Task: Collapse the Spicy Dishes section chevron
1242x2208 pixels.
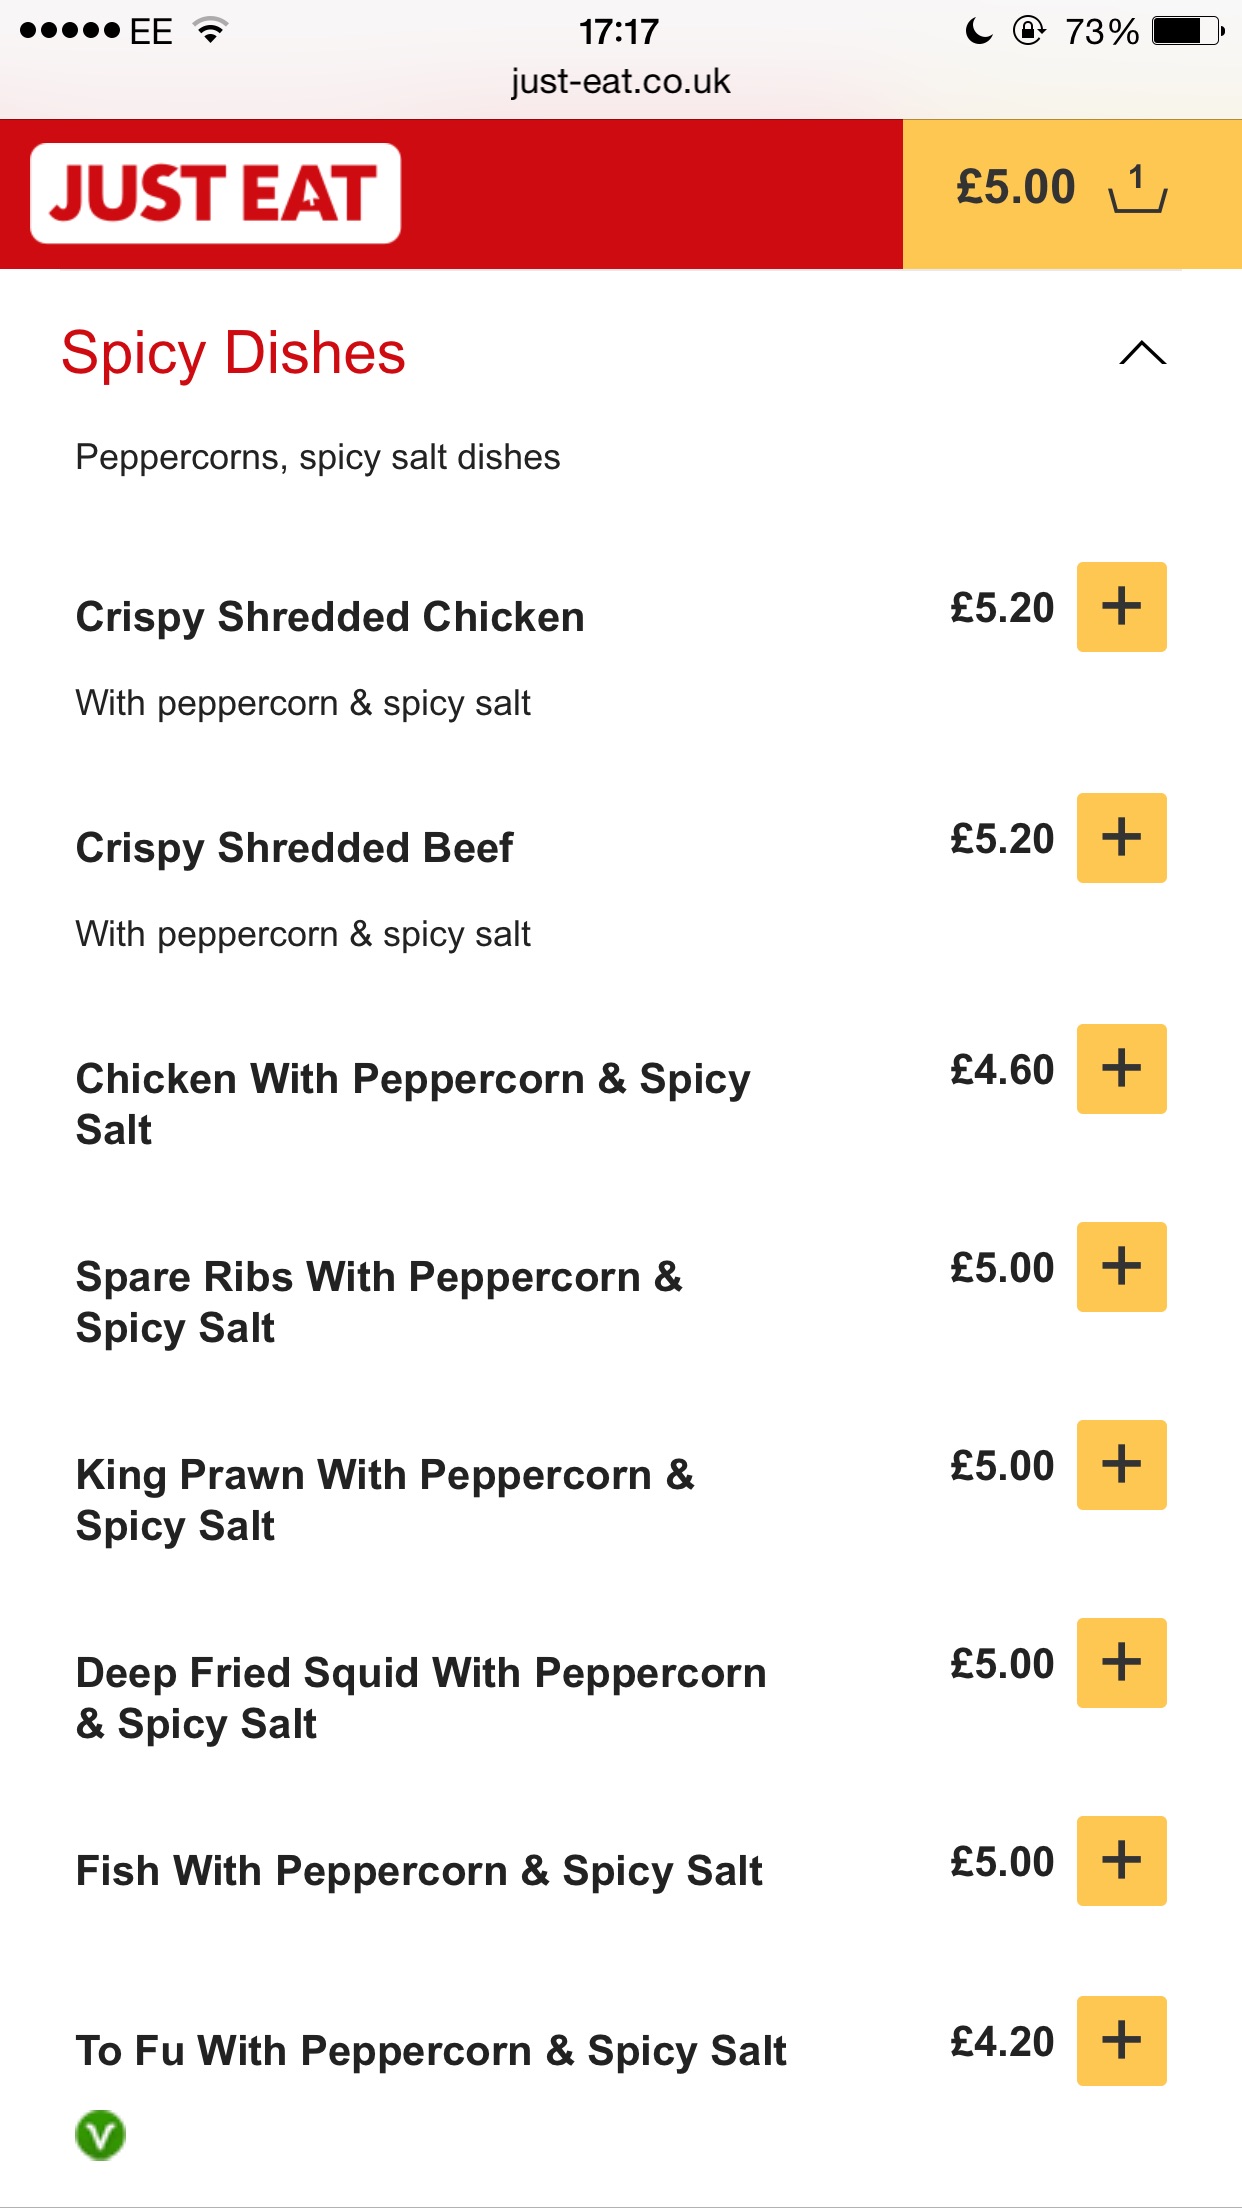Action: click(x=1142, y=353)
